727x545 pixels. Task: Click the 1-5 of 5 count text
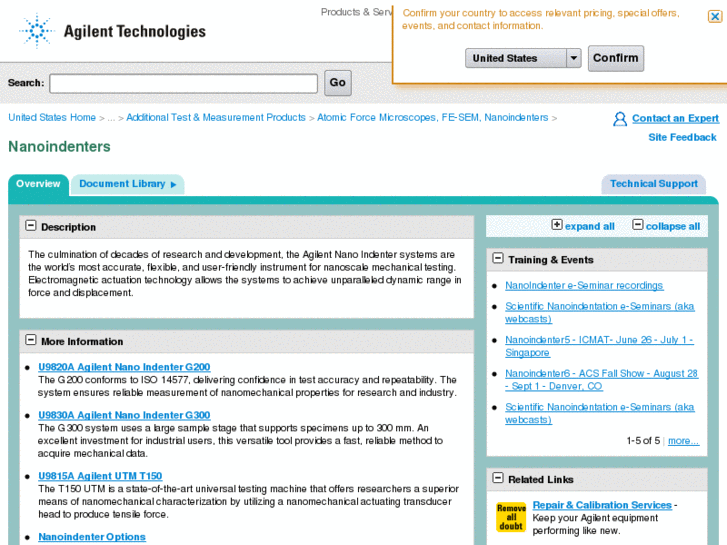click(643, 441)
